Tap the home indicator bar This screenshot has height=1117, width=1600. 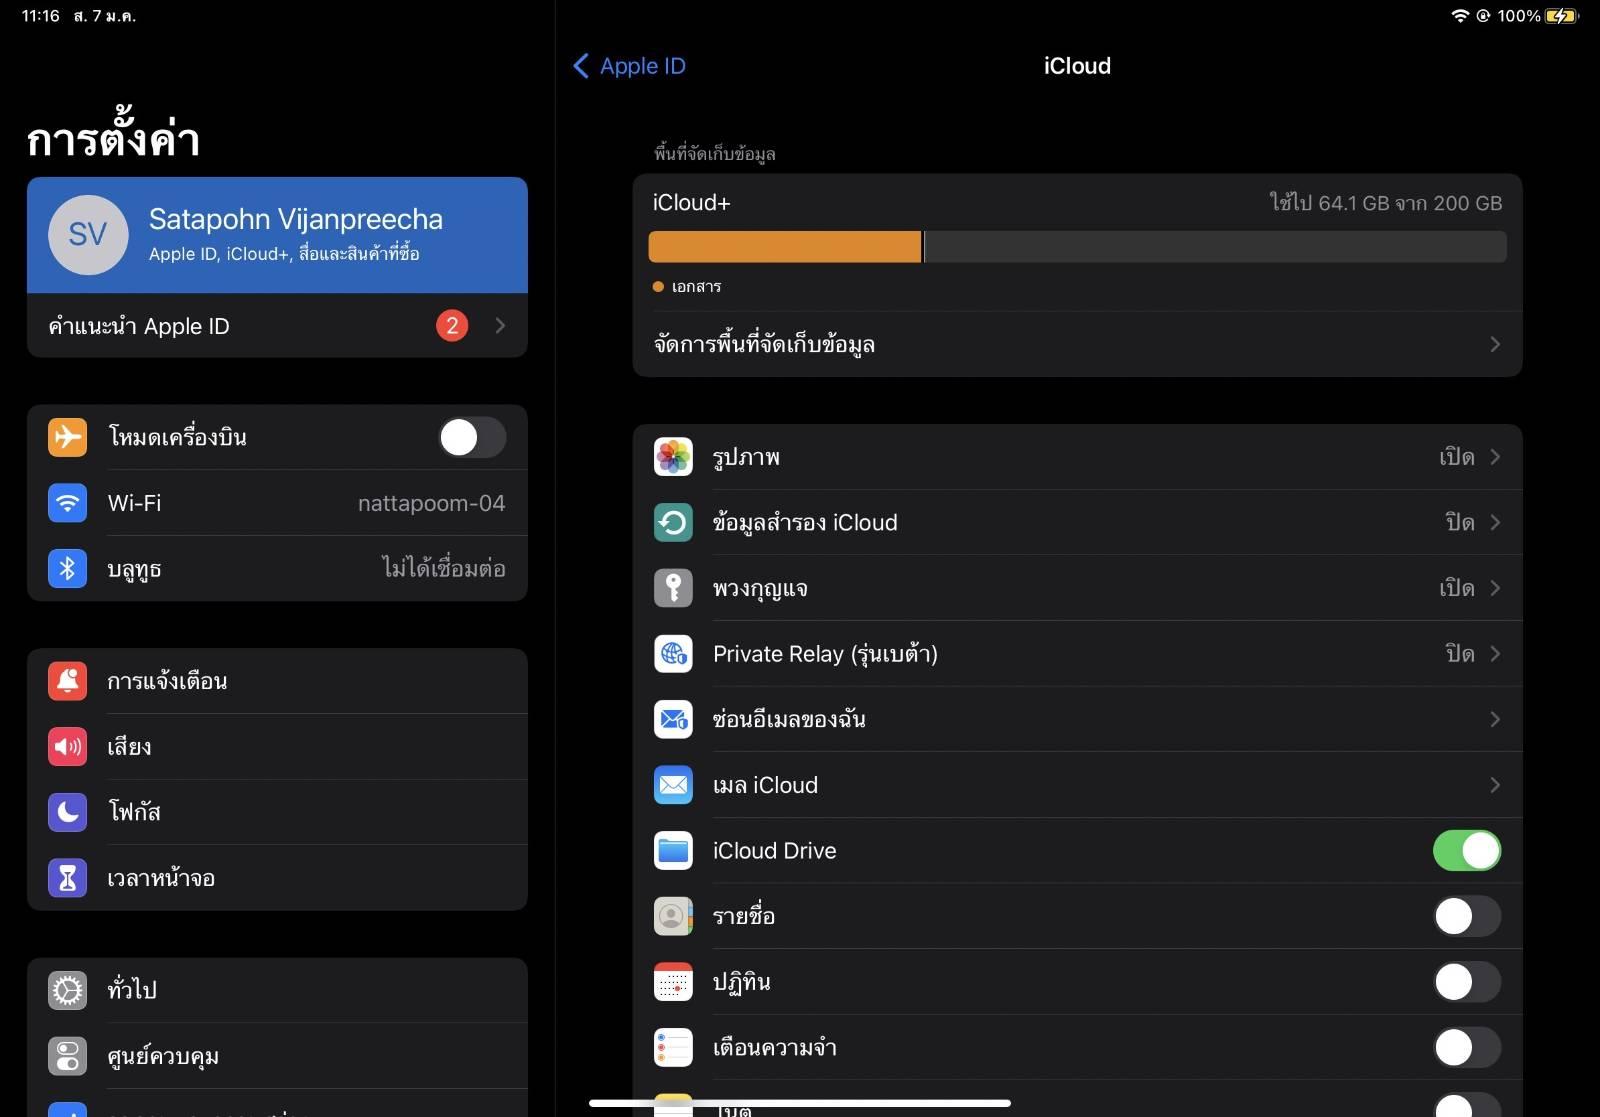[800, 1103]
